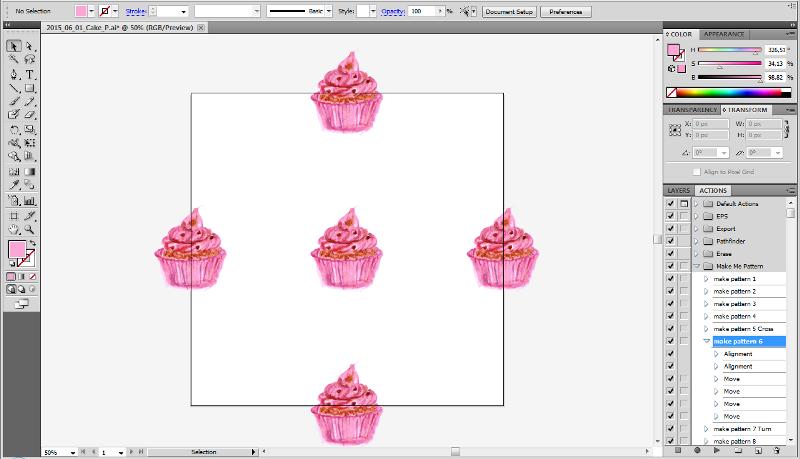This screenshot has height=459, width=800.
Task: Toggle the Erase action set checkbox
Action: tap(670, 253)
